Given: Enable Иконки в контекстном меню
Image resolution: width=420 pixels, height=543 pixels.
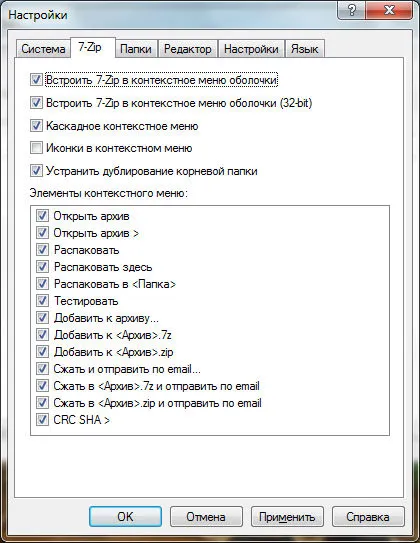Looking at the screenshot, I should 36,148.
